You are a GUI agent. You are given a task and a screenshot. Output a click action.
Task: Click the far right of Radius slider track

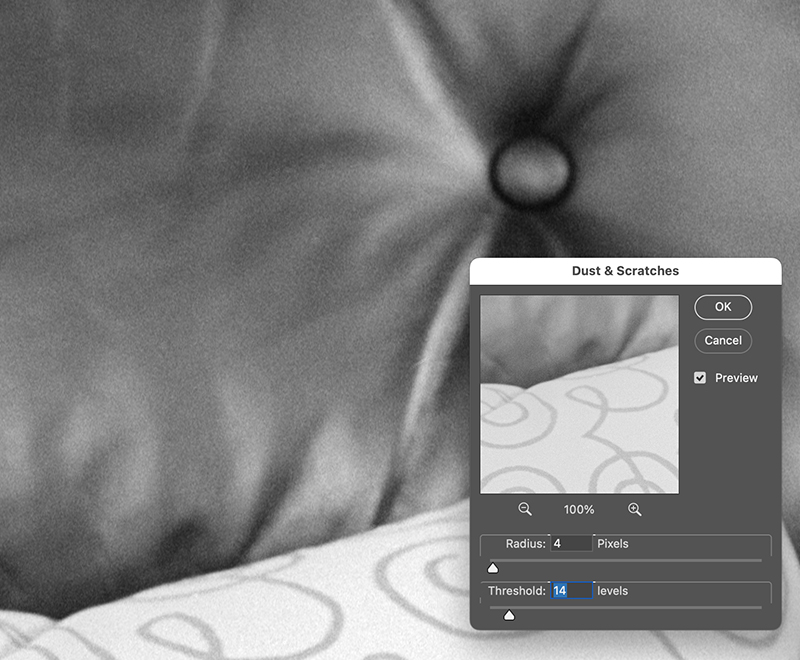click(758, 560)
